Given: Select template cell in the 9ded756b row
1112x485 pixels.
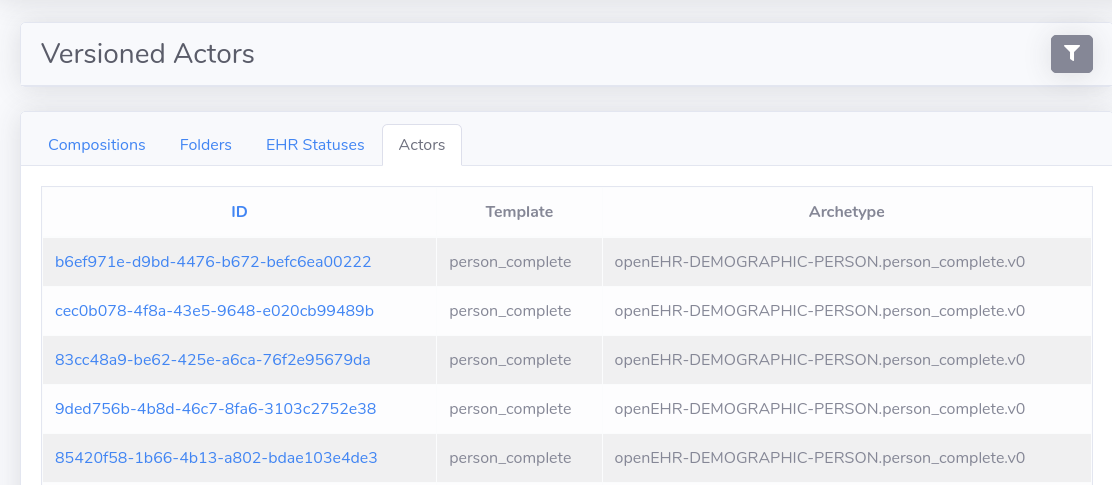Looking at the screenshot, I should tap(510, 409).
